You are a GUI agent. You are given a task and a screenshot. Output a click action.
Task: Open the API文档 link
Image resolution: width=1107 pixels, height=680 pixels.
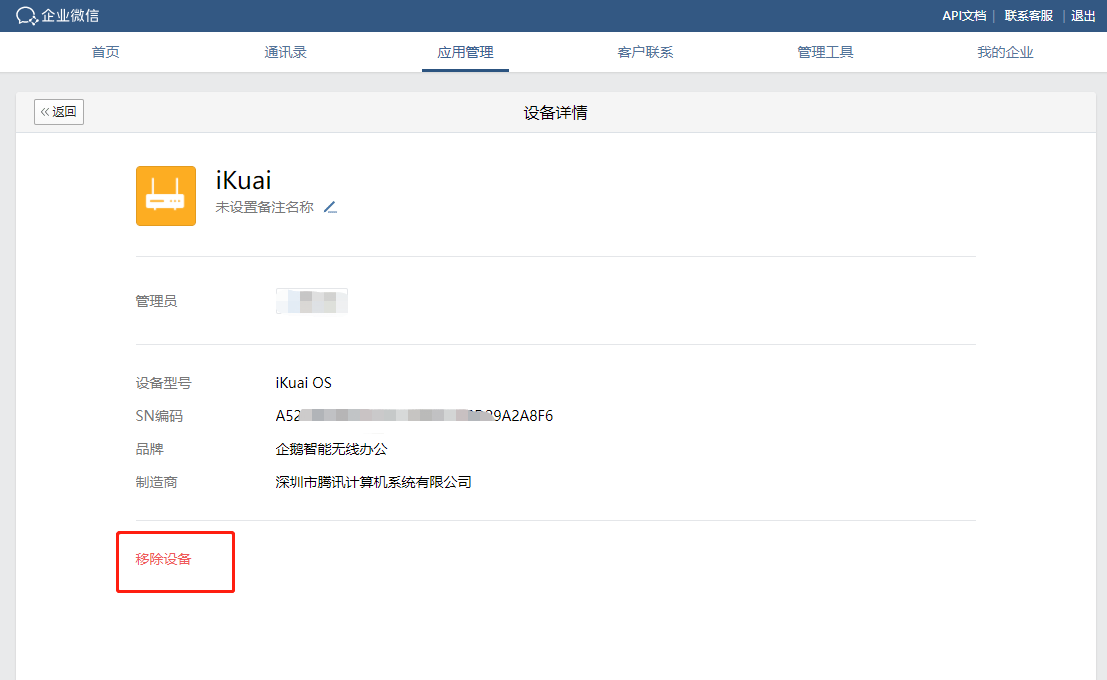click(964, 16)
